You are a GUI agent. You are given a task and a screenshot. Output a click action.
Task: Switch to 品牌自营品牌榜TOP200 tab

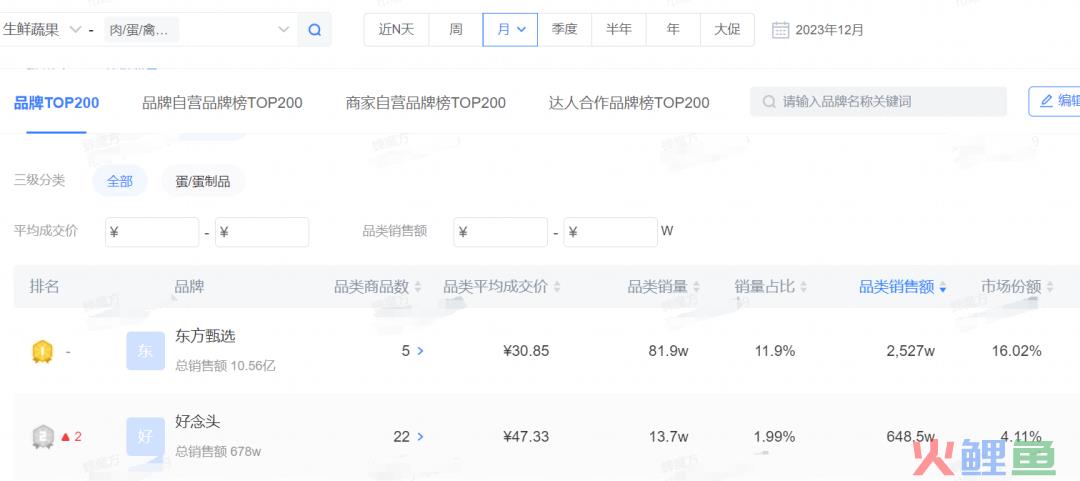click(x=222, y=103)
